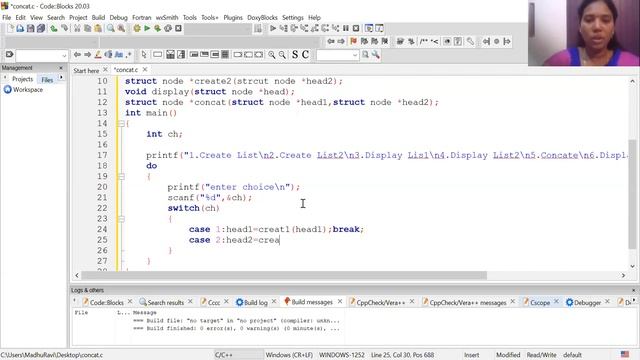Collapse the switch block fold at line 23

point(121,219)
